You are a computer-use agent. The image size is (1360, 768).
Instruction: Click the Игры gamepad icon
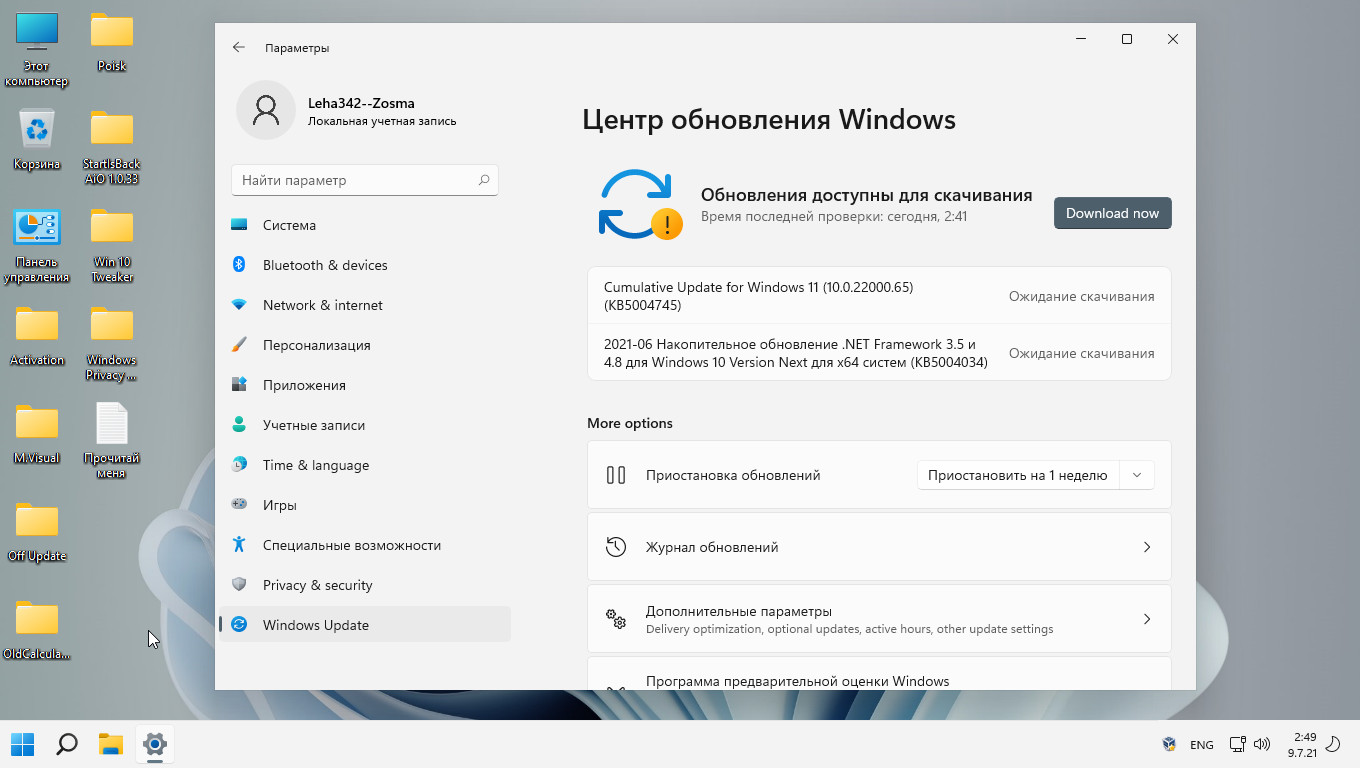coord(239,505)
